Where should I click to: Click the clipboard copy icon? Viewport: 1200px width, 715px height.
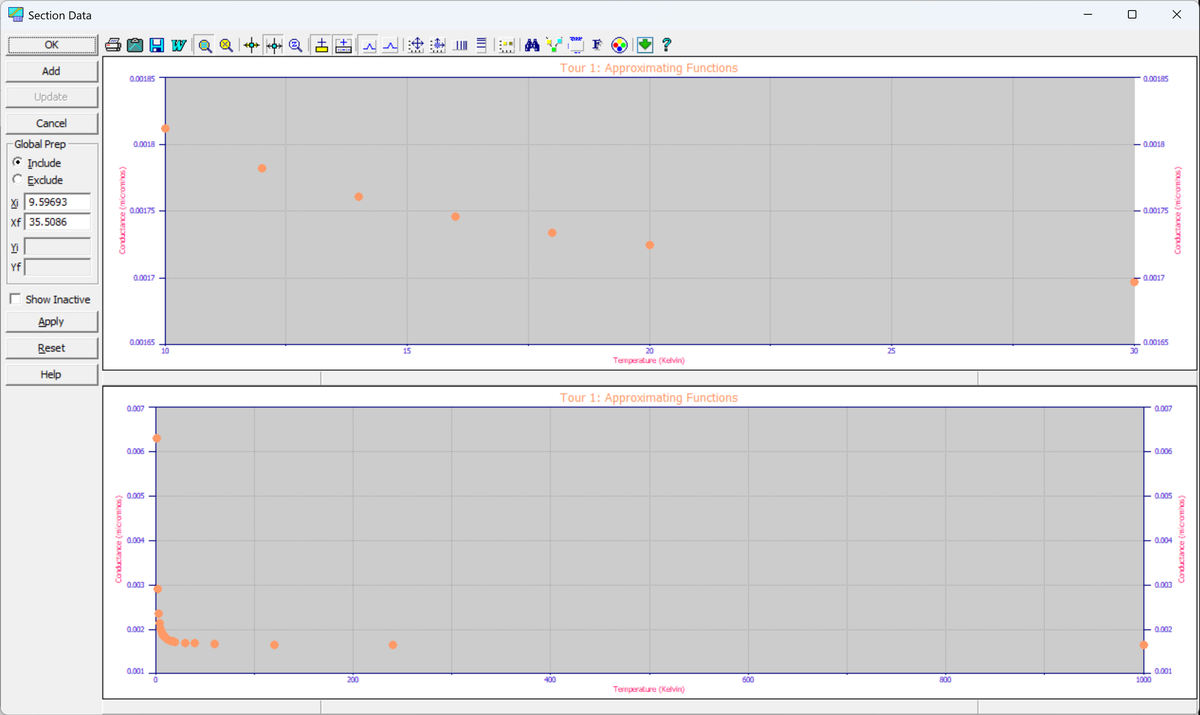point(135,45)
